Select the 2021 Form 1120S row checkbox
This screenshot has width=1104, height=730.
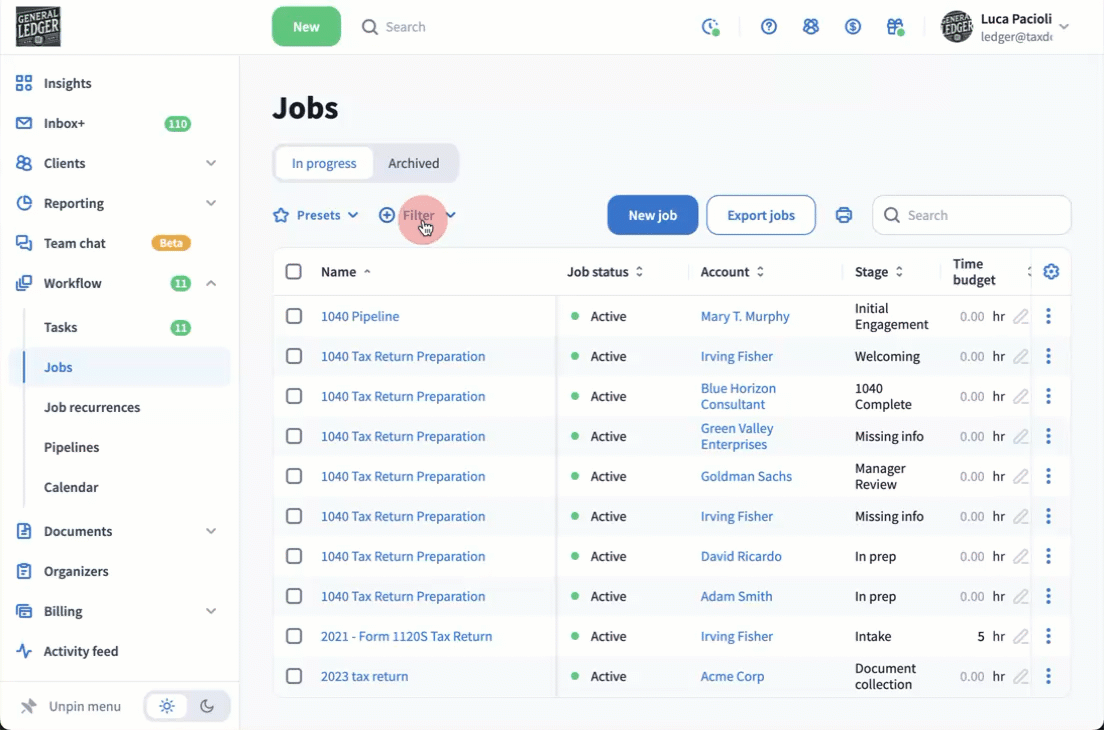pos(293,636)
